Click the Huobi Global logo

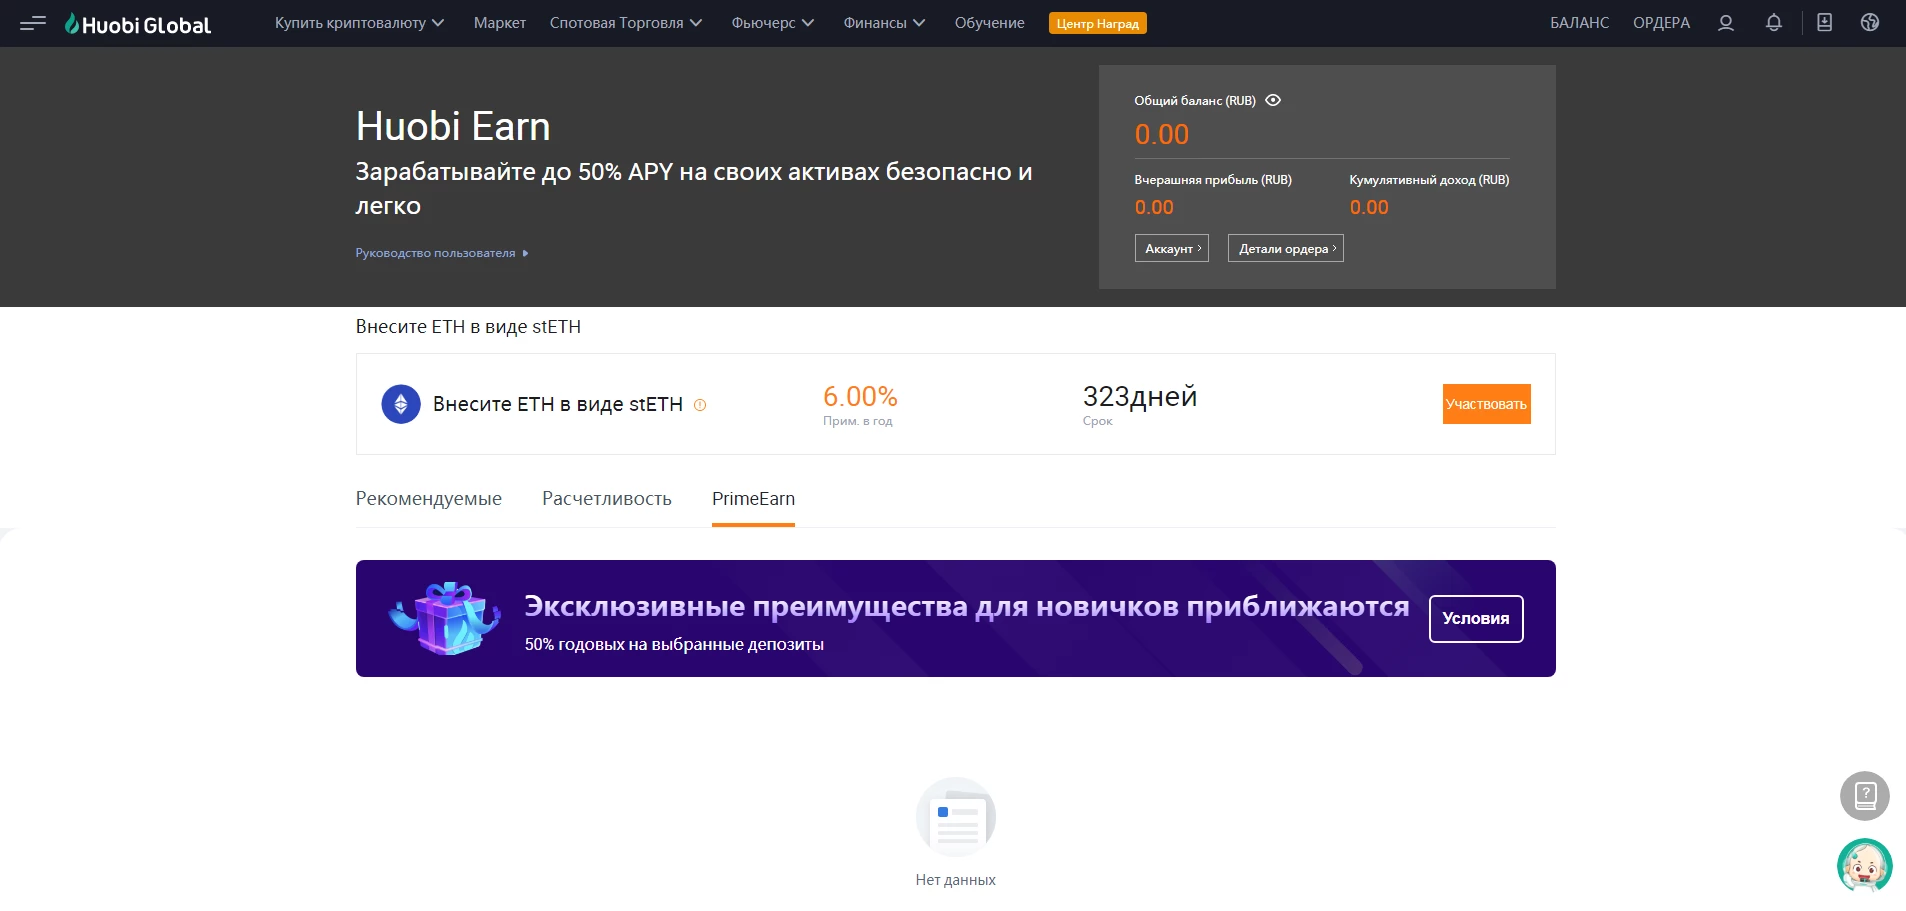(x=138, y=24)
